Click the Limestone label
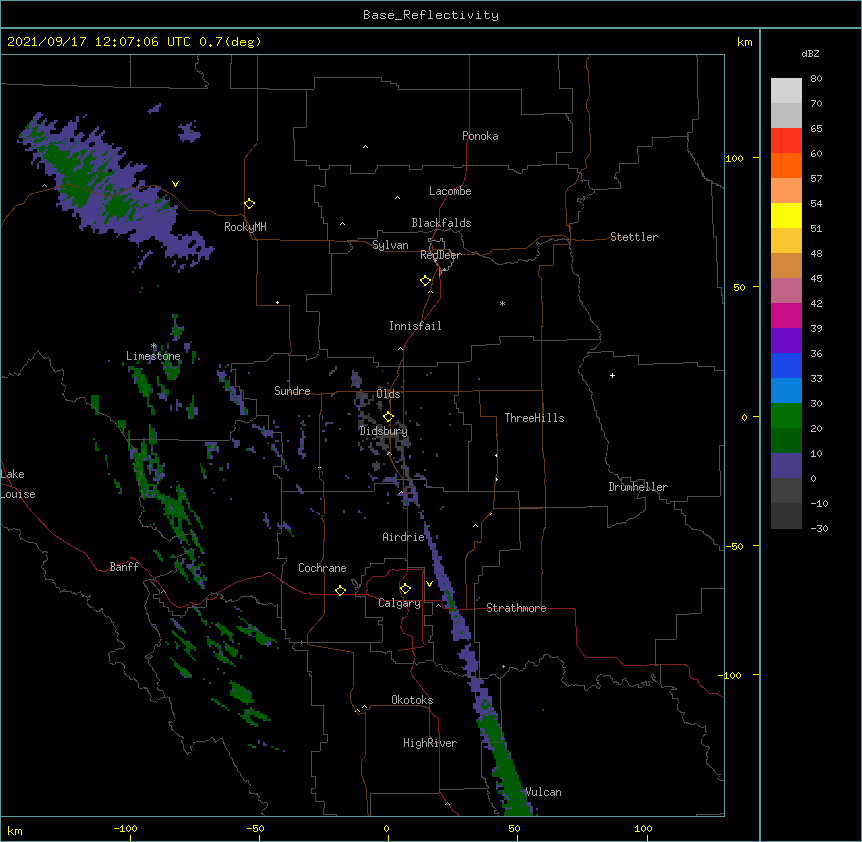Image resolution: width=862 pixels, height=842 pixels. pyautogui.click(x=153, y=356)
